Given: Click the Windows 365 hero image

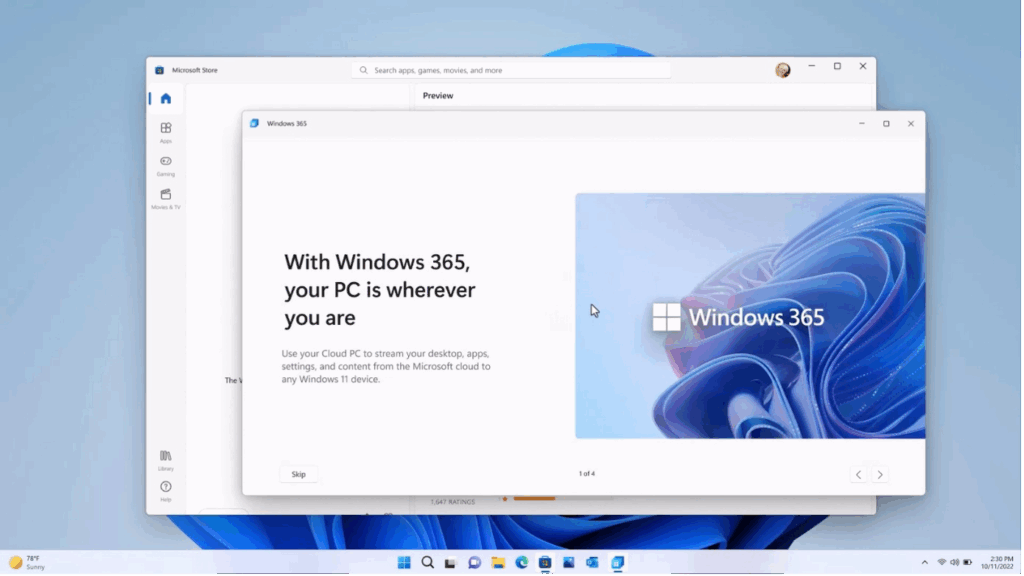Looking at the screenshot, I should [750, 316].
